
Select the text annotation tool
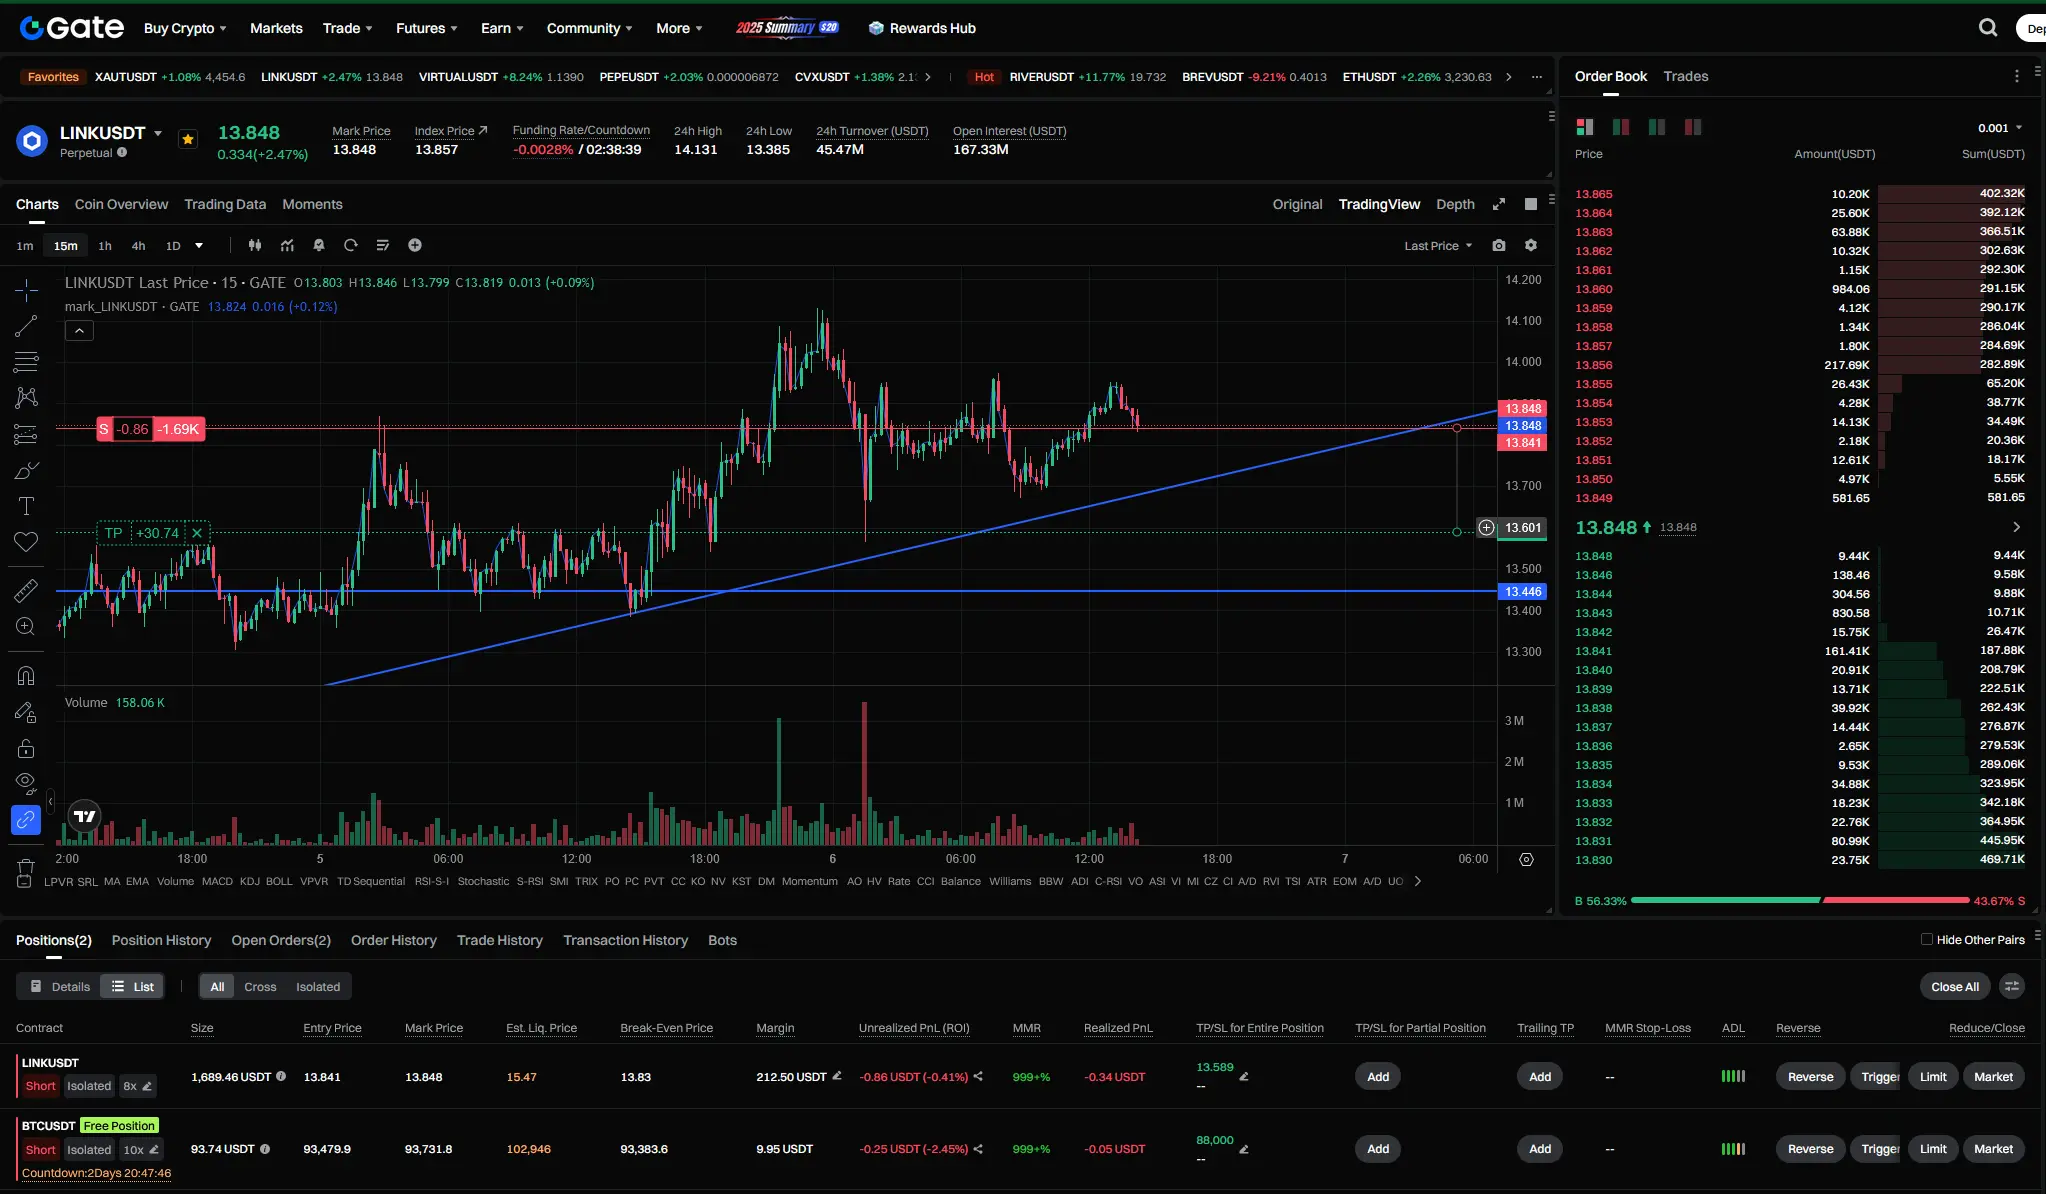pos(26,506)
